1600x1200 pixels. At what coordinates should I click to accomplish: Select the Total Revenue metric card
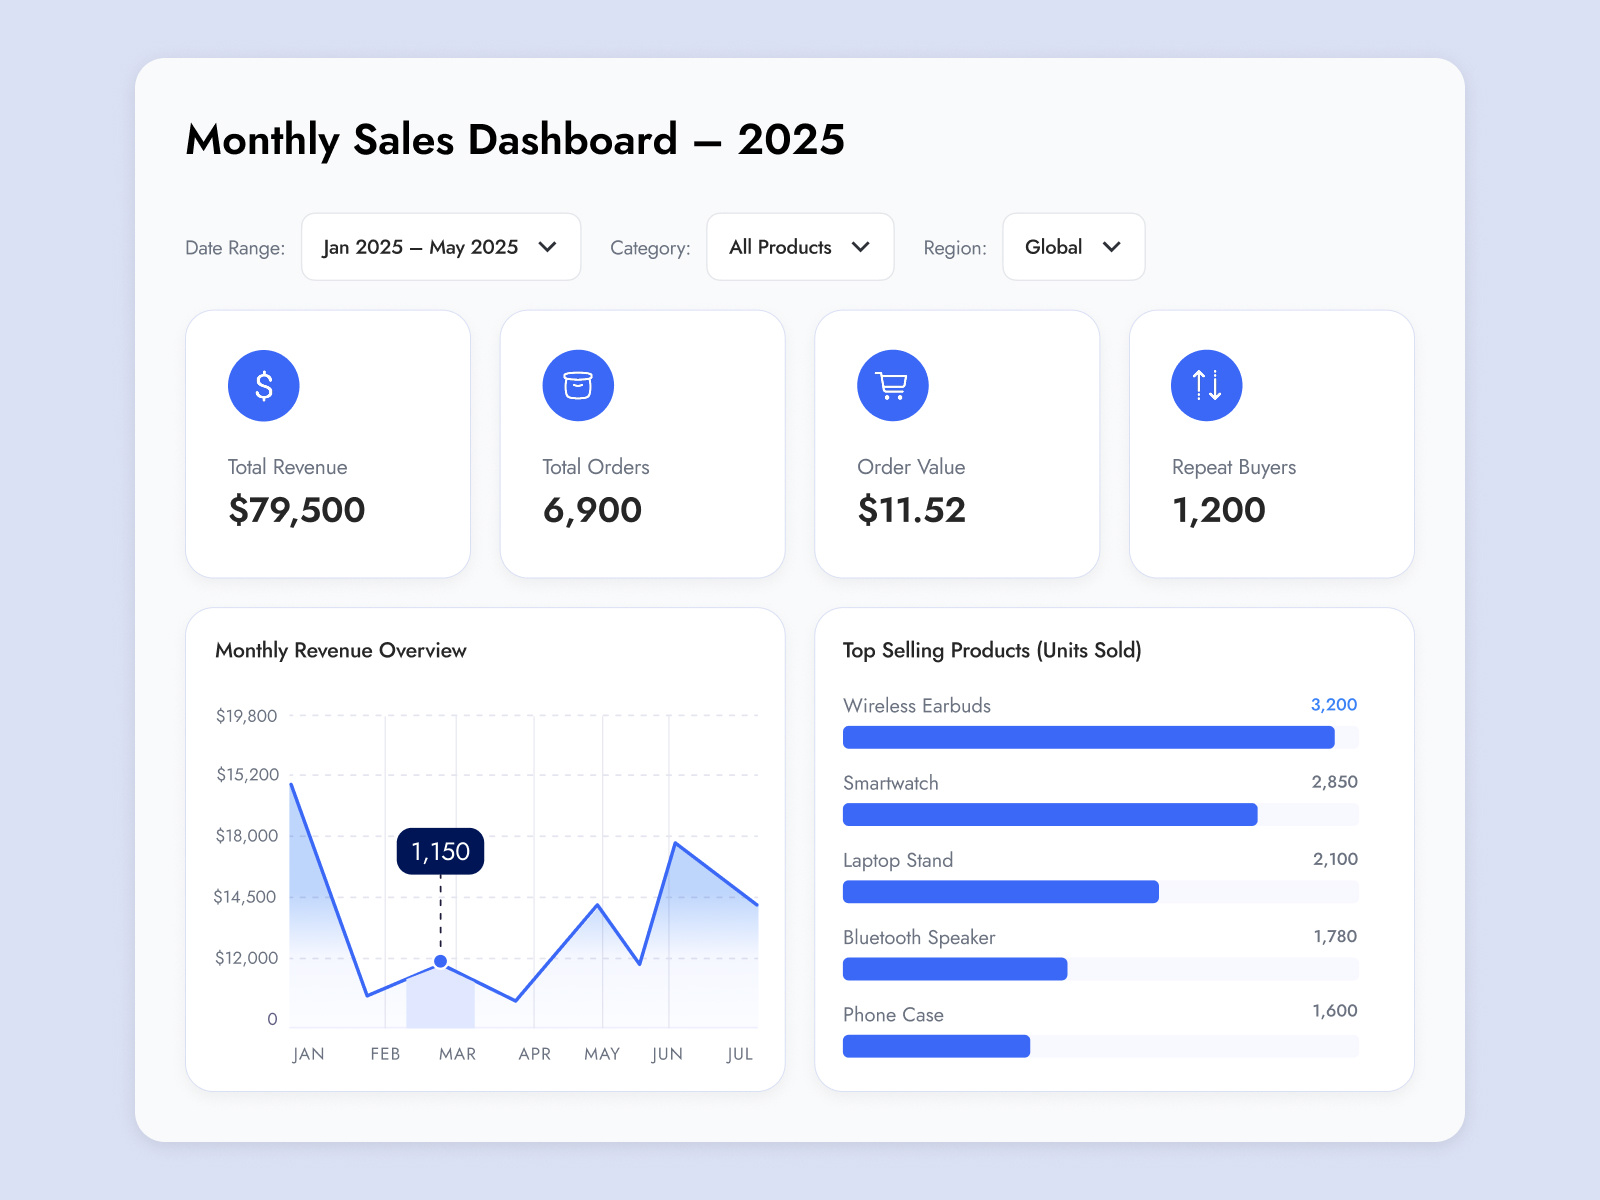(x=327, y=444)
